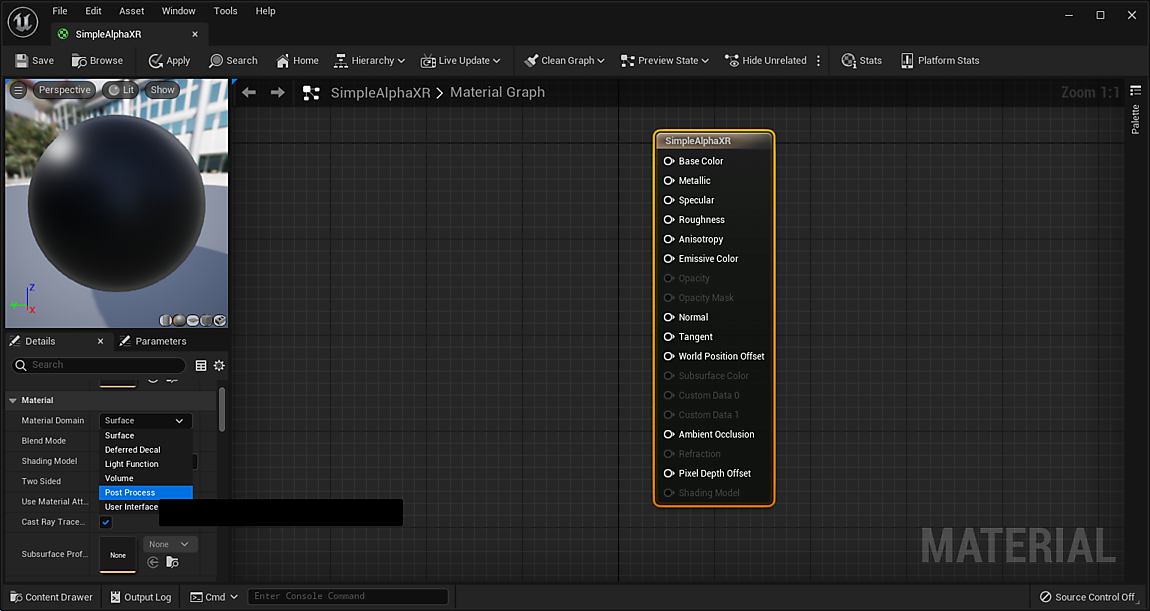Save the SimpleAlphaXR material
1150x611 pixels.
click(x=33, y=60)
